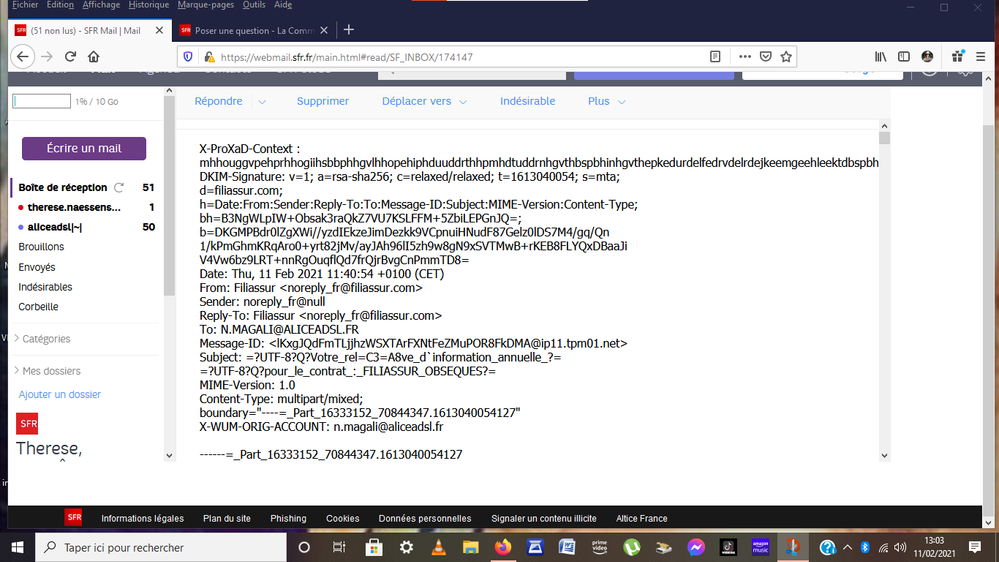Expand the Répondre dropdown arrow

tap(262, 102)
